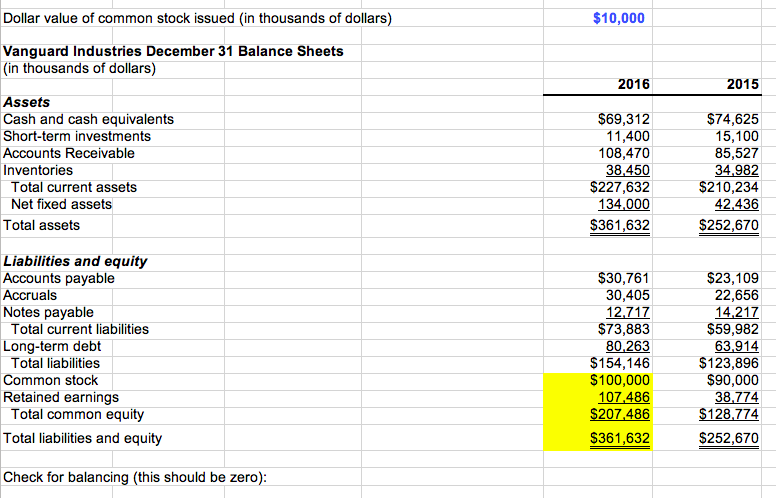Click the (in thousands of dollars) subtitle cell

[x=79, y=68]
